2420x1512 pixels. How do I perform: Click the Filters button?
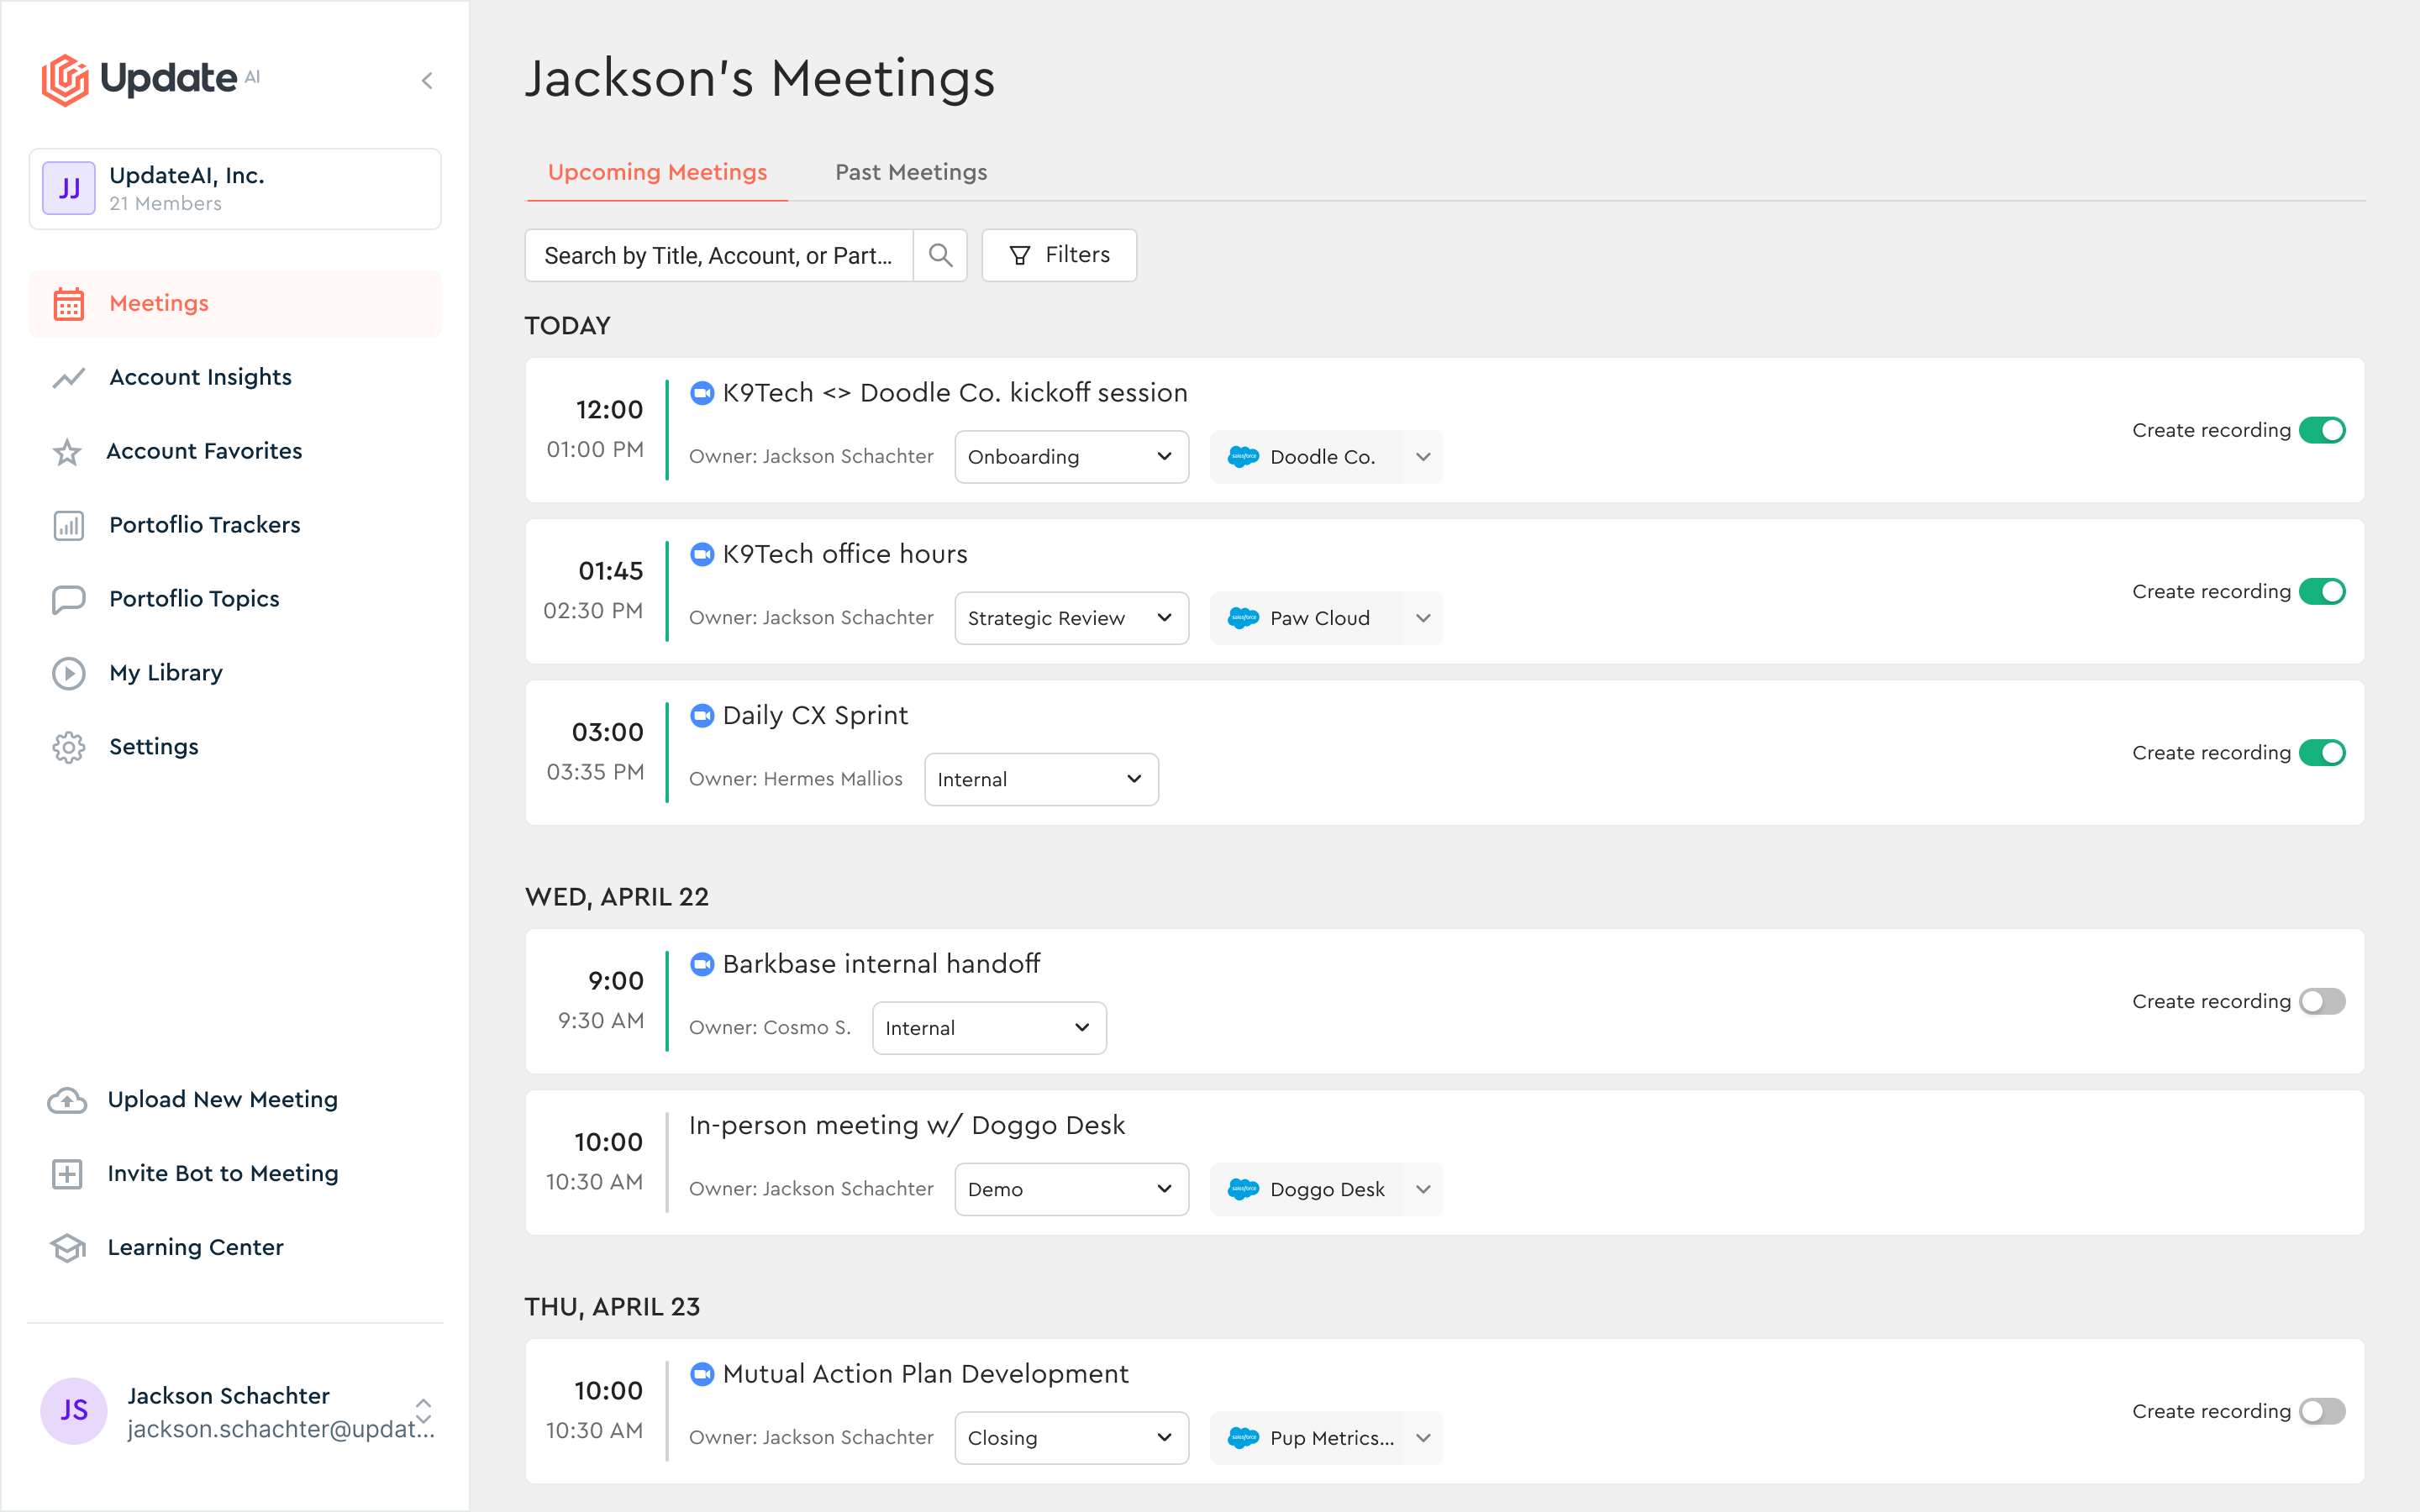1059,255
